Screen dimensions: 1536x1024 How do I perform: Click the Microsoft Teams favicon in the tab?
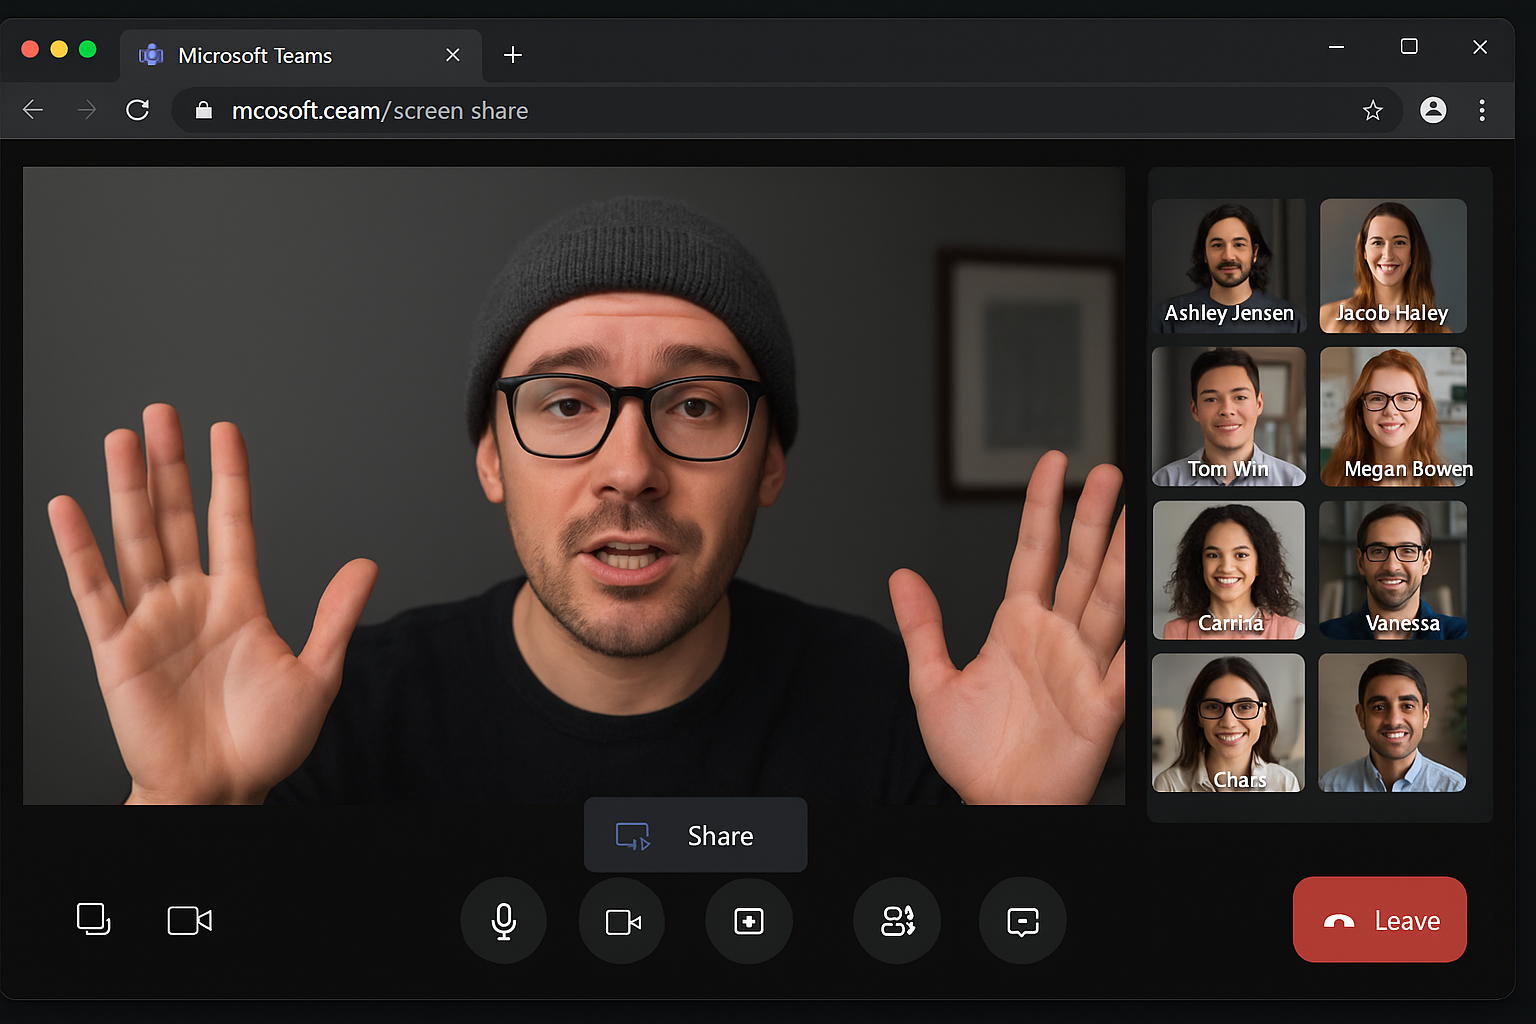151,55
